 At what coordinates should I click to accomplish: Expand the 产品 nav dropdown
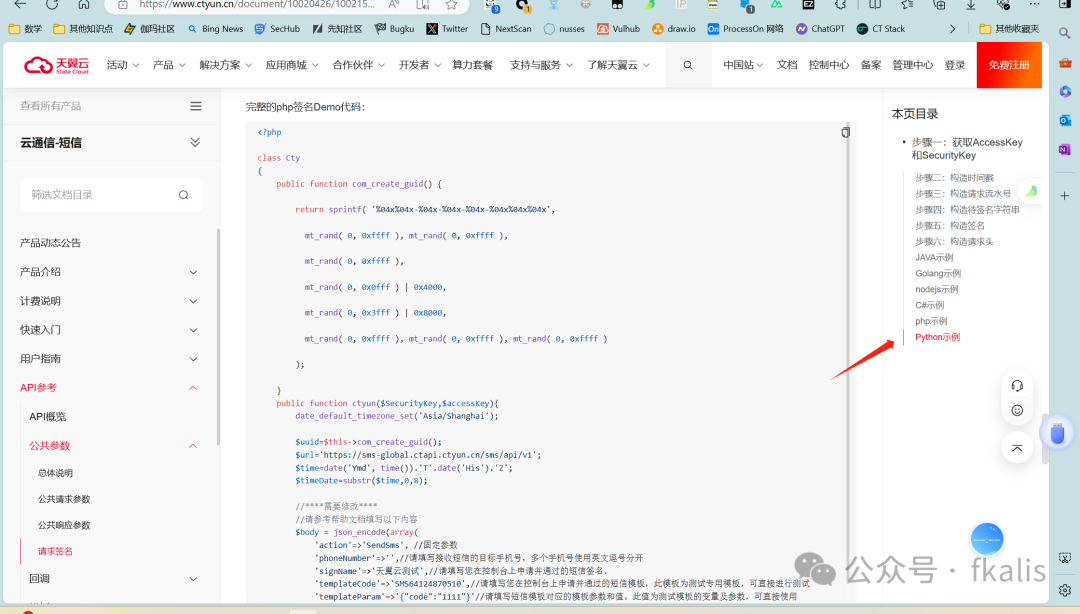169,65
